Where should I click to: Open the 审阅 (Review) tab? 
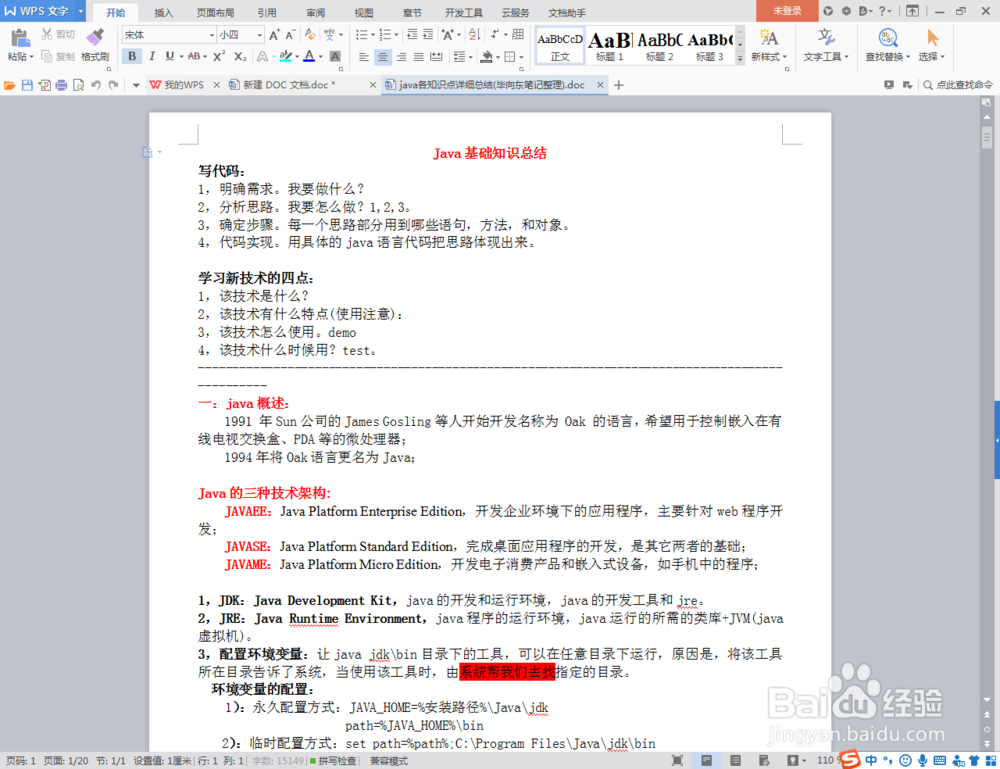pyautogui.click(x=315, y=13)
